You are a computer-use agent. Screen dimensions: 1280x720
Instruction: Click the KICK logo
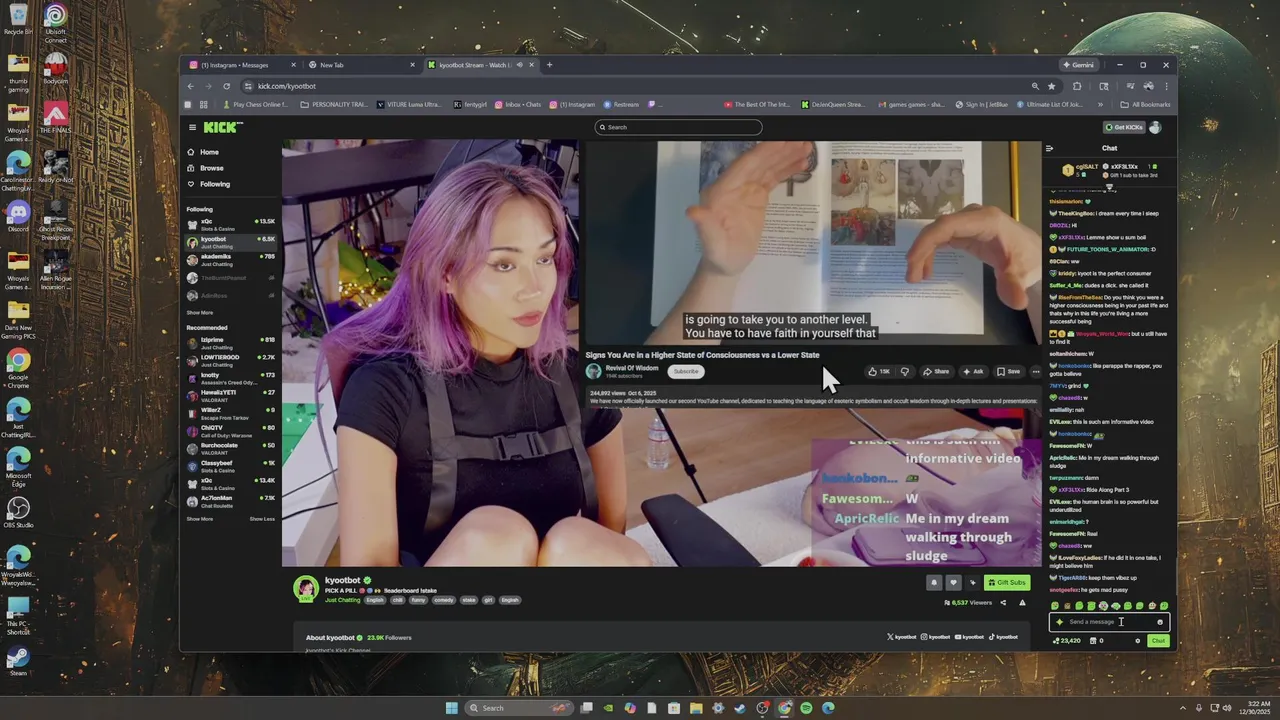[x=223, y=127]
